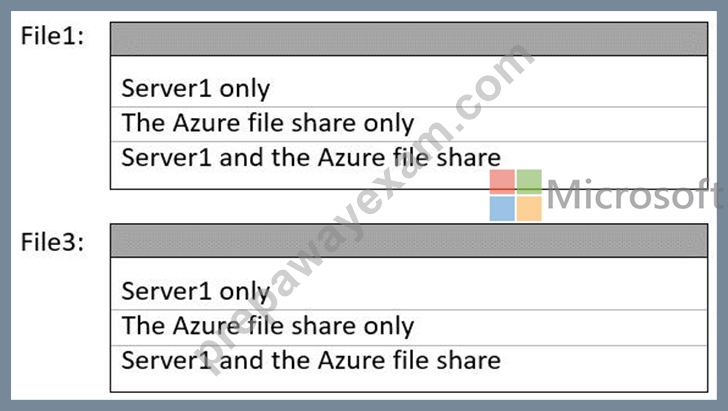Click the Microsoft wordmark text

635,195
